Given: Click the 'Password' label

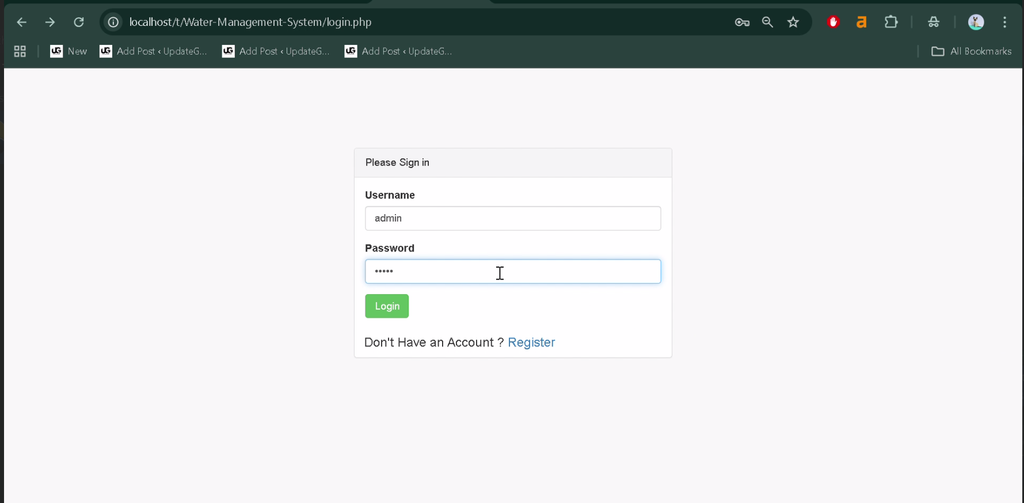Looking at the screenshot, I should click(389, 248).
